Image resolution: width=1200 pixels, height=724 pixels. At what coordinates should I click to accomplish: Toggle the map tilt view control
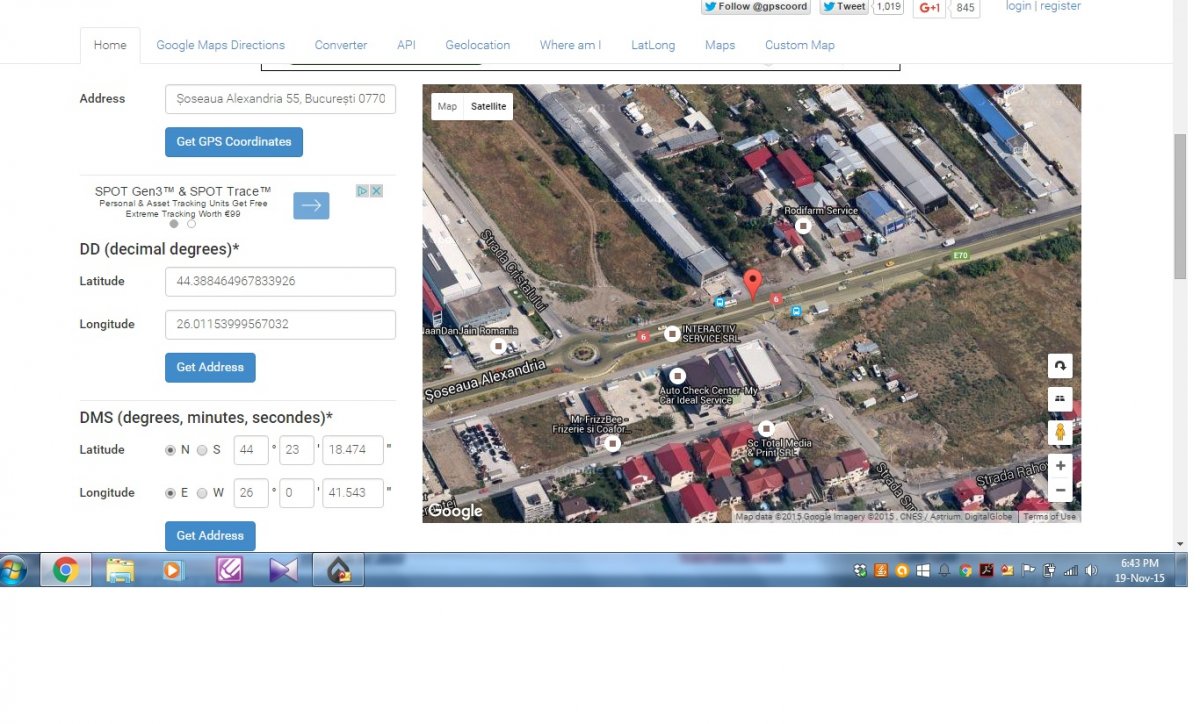1060,398
